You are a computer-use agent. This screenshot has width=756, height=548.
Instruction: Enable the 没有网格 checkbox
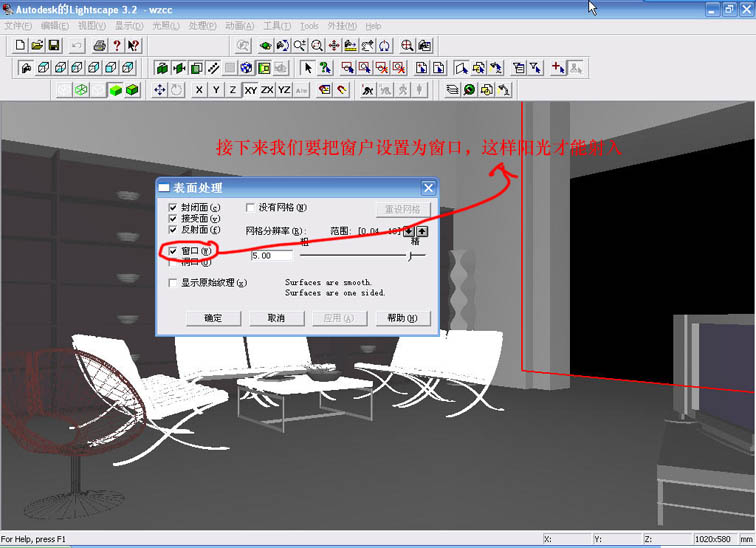click(x=251, y=208)
